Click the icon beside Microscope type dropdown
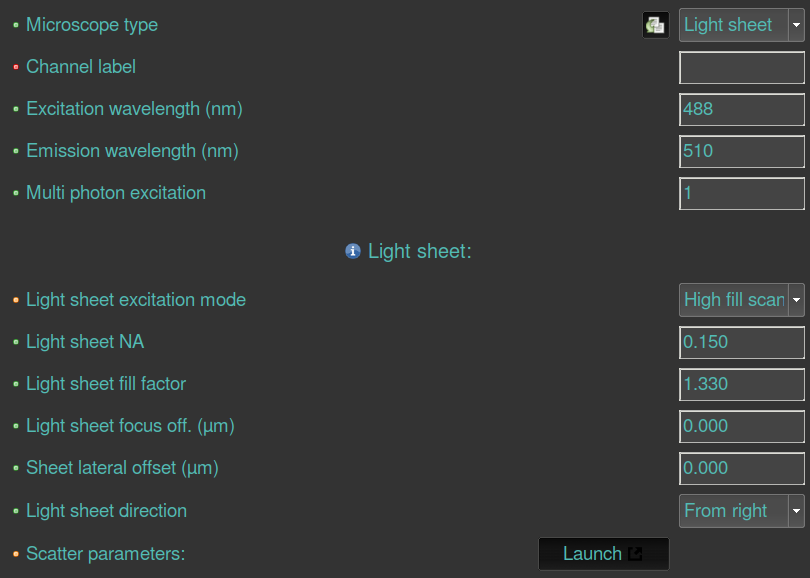Screen dimensions: 810x578 tap(655, 25)
